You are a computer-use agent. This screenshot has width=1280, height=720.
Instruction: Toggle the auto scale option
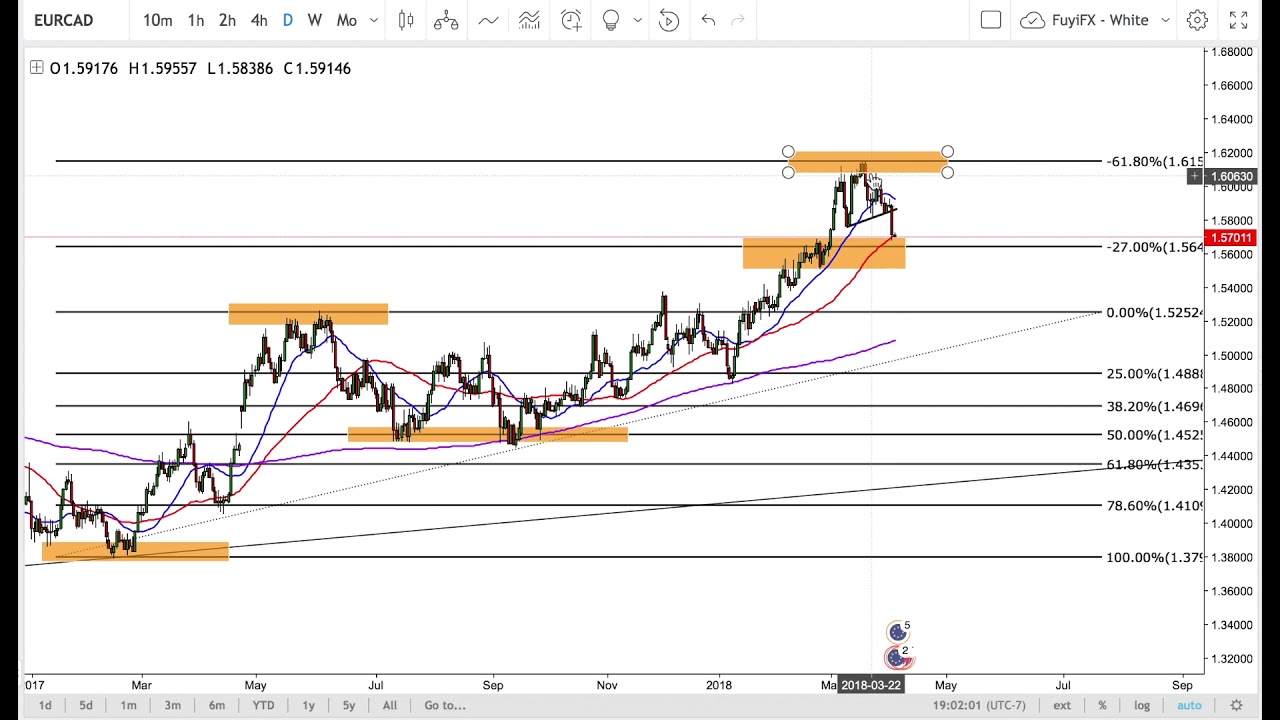[x=1189, y=705]
